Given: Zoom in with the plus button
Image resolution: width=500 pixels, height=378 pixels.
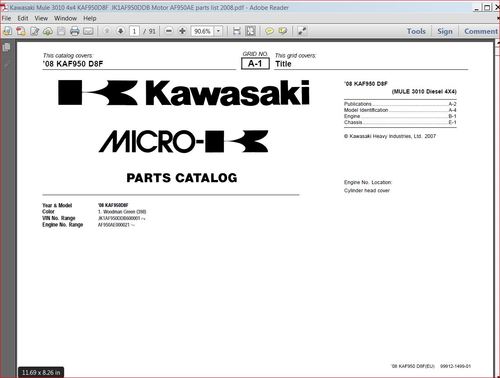Looking at the screenshot, I should click(182, 31).
